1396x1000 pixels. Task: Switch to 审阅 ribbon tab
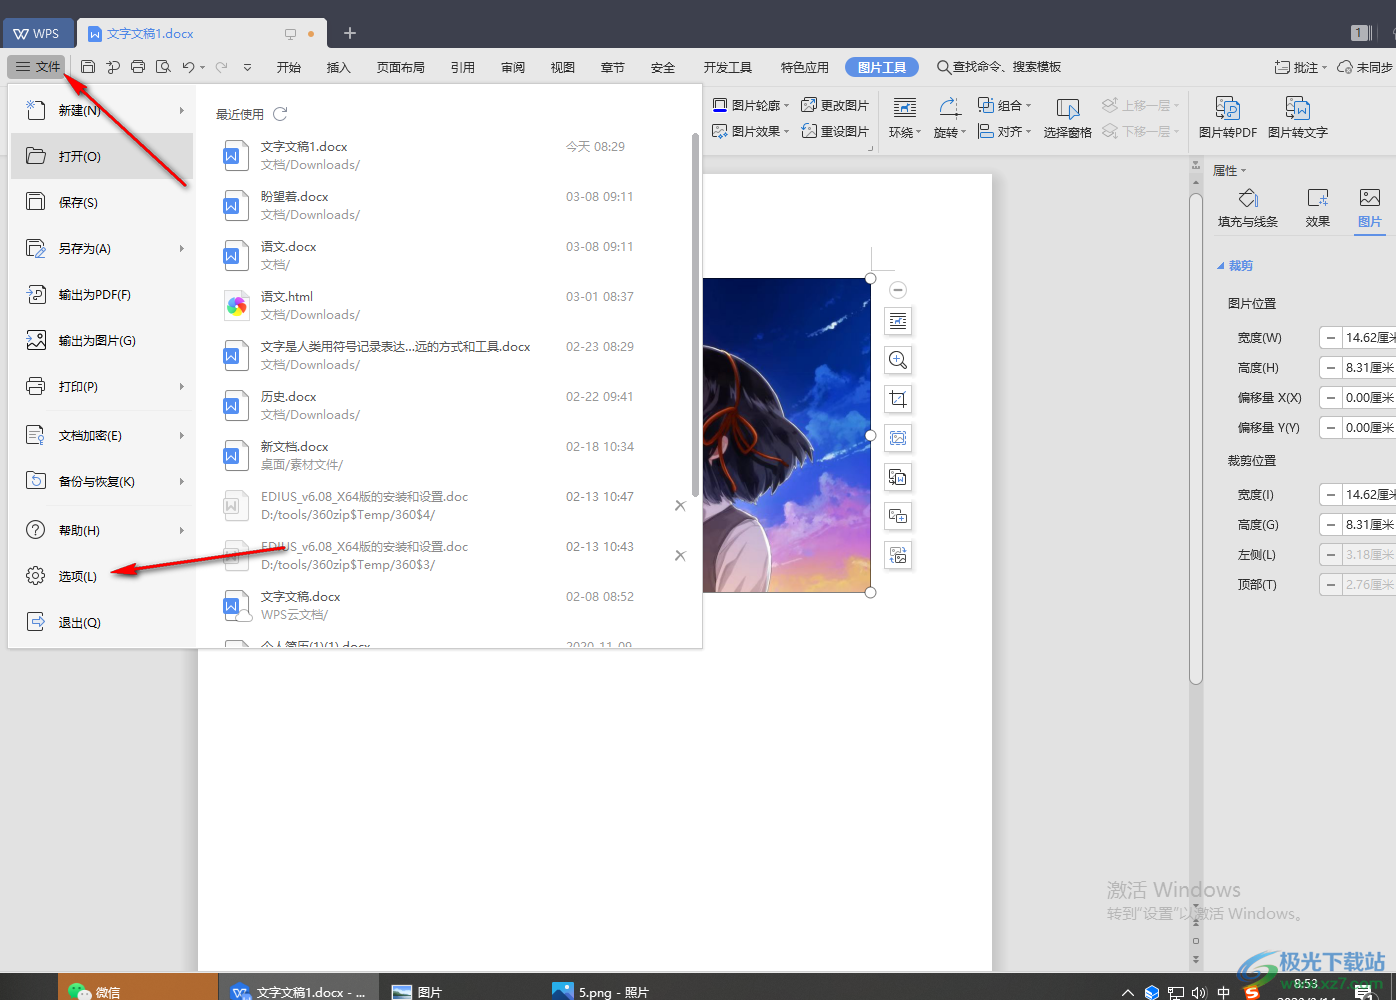513,67
